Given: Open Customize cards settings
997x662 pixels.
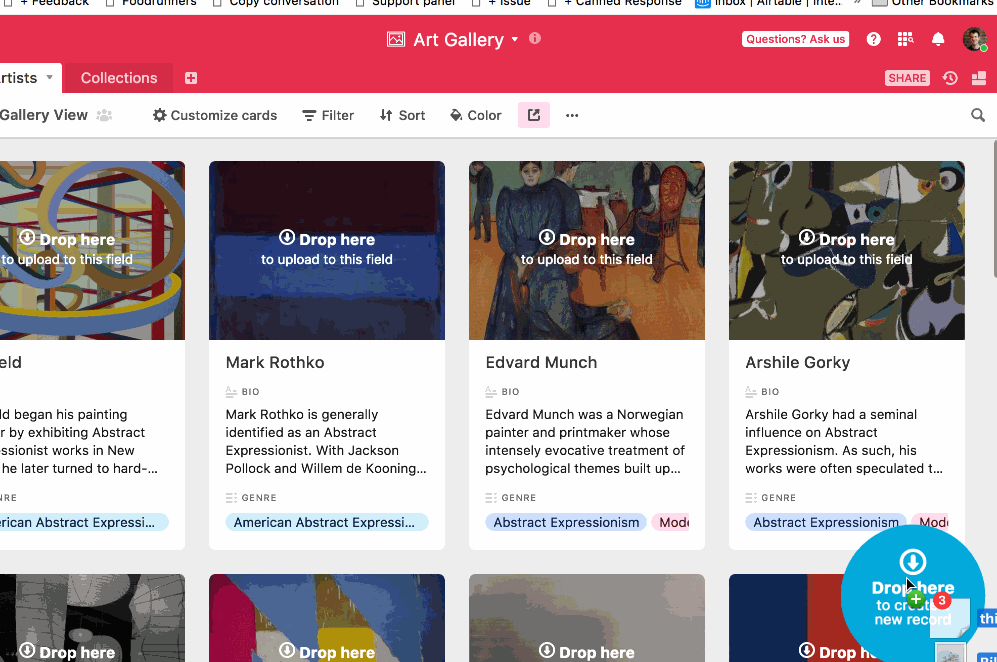Looking at the screenshot, I should pos(215,115).
